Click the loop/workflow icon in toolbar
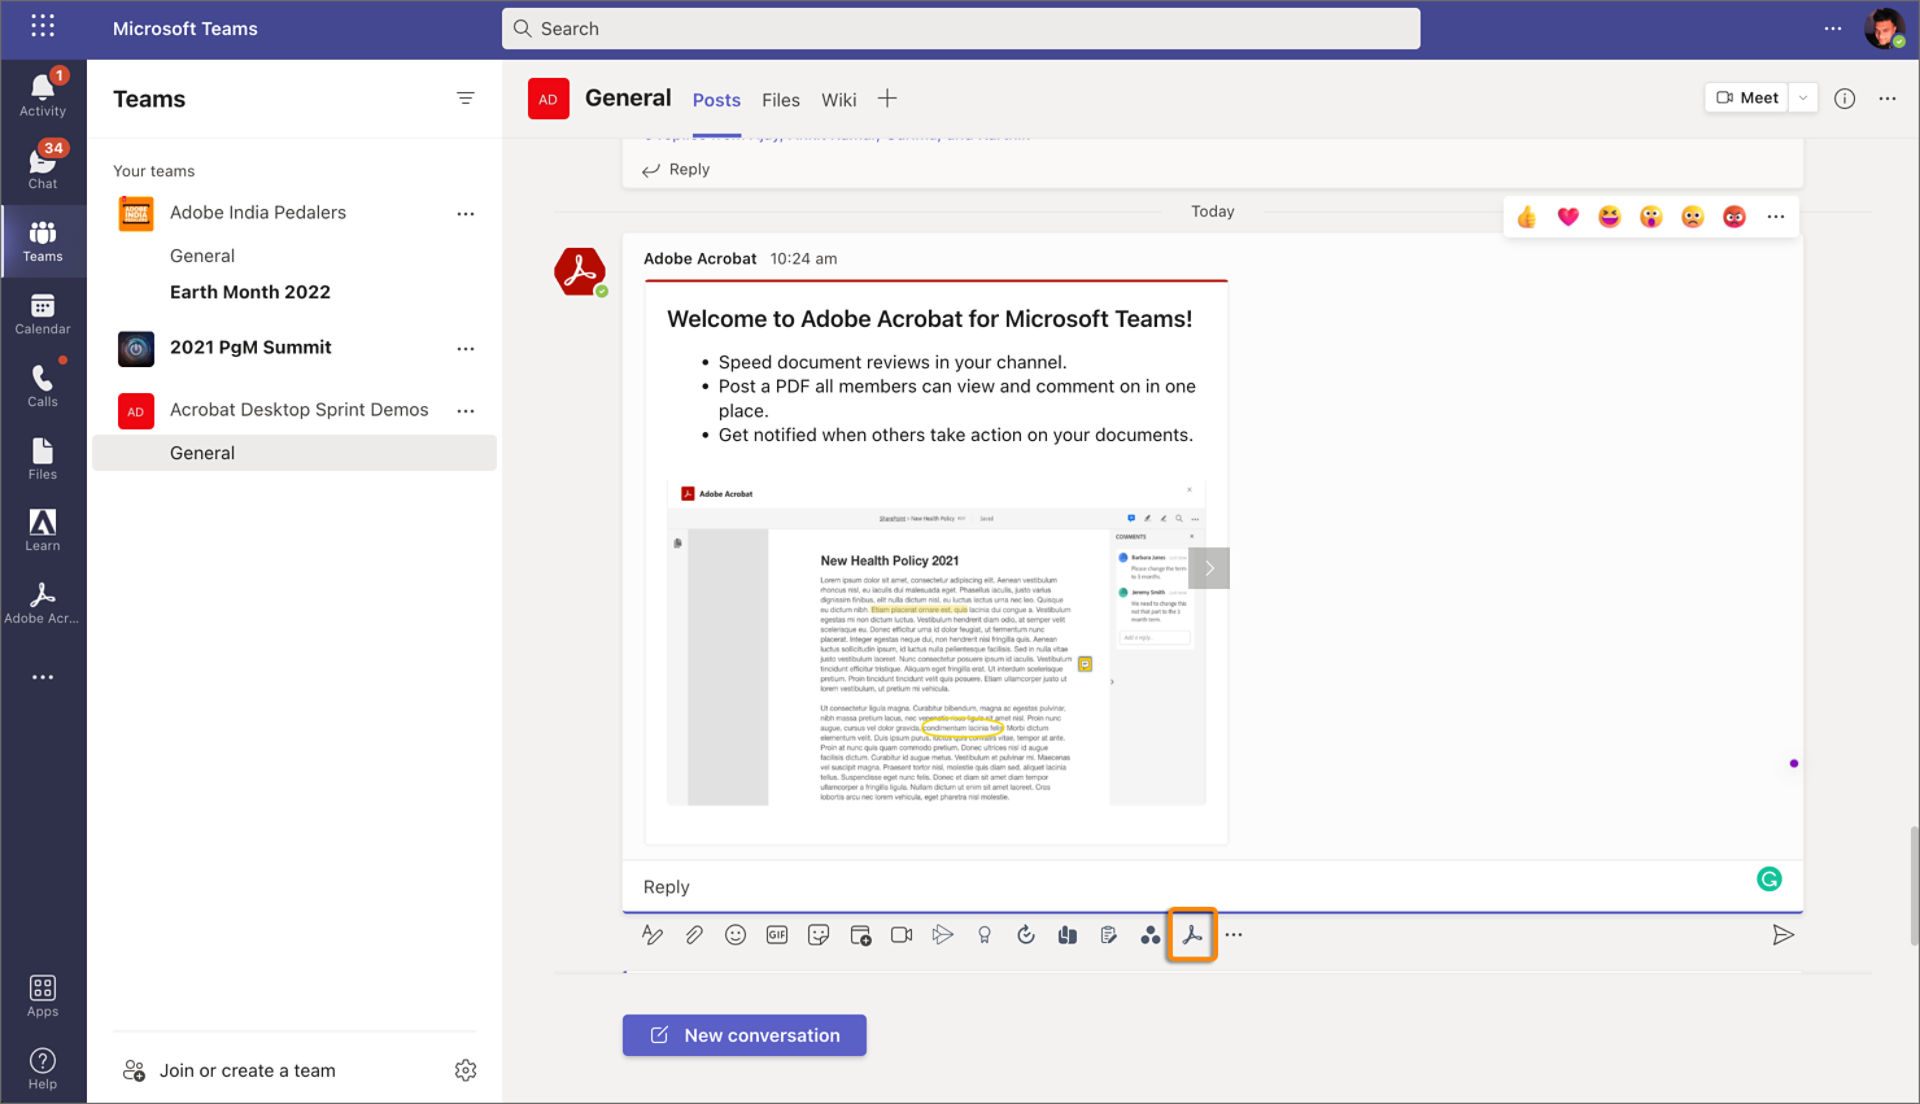 pyautogui.click(x=1025, y=935)
